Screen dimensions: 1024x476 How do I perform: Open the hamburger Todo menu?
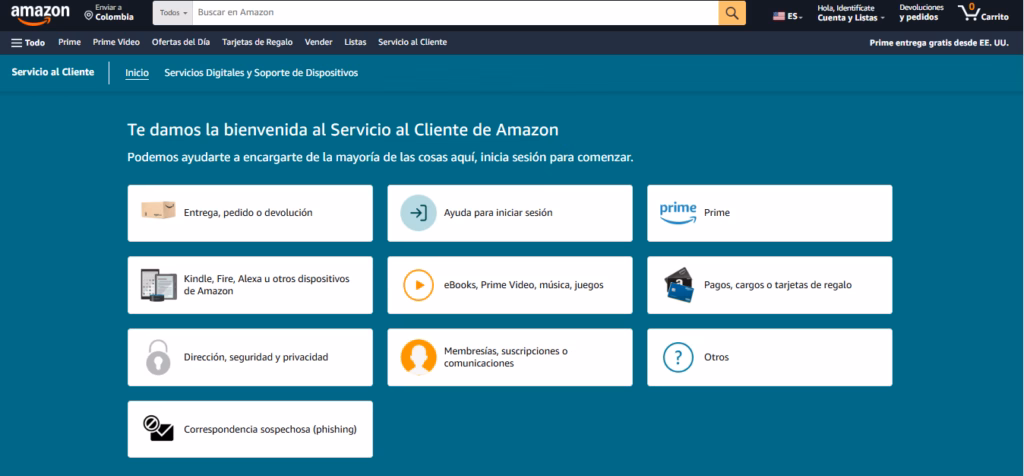pyautogui.click(x=28, y=42)
